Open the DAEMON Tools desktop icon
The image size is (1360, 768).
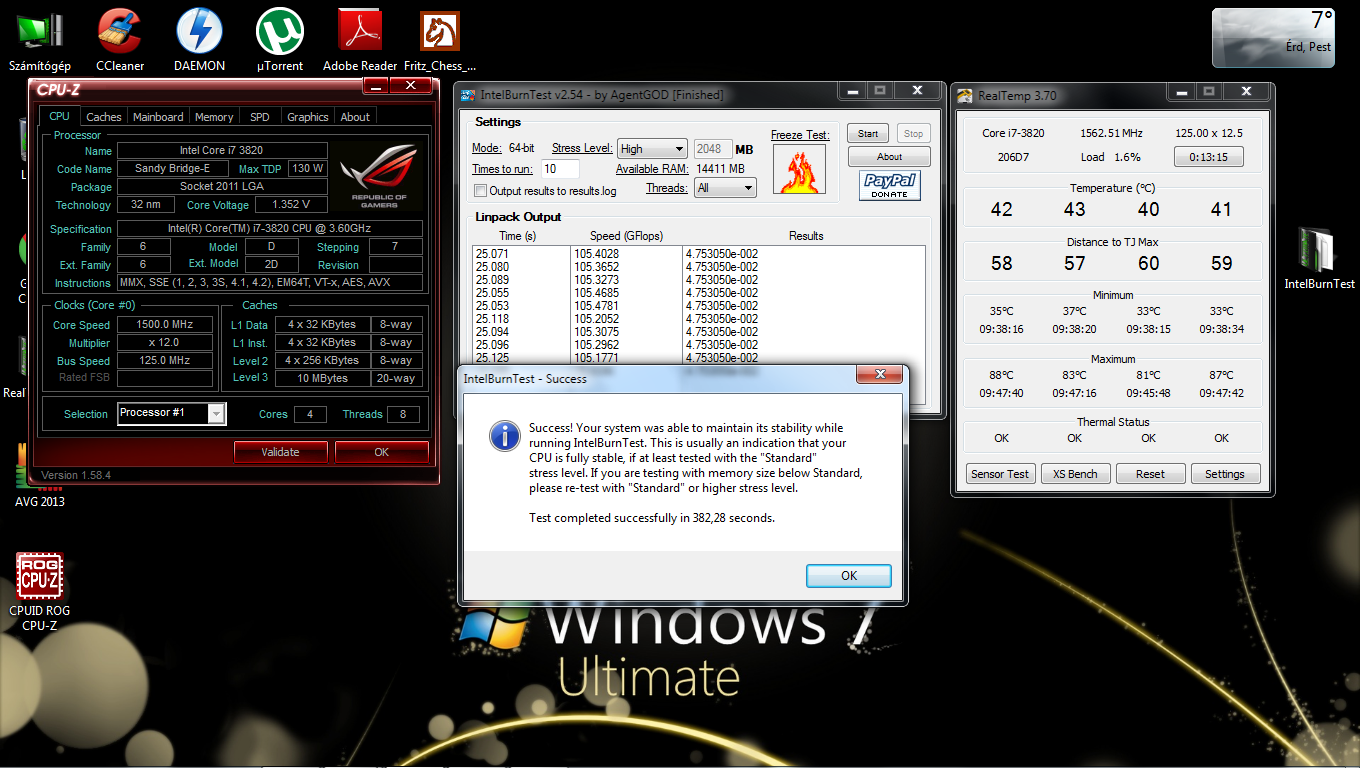pos(200,40)
